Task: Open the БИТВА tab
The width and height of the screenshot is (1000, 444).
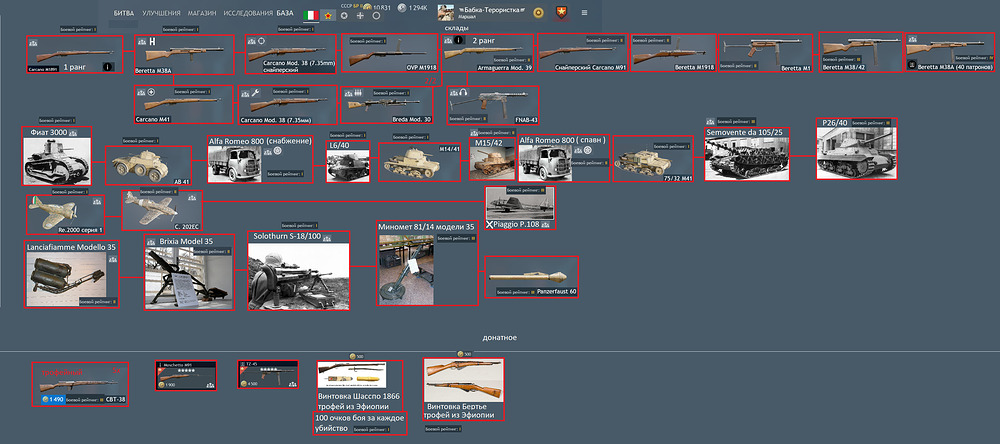Action: pos(124,13)
